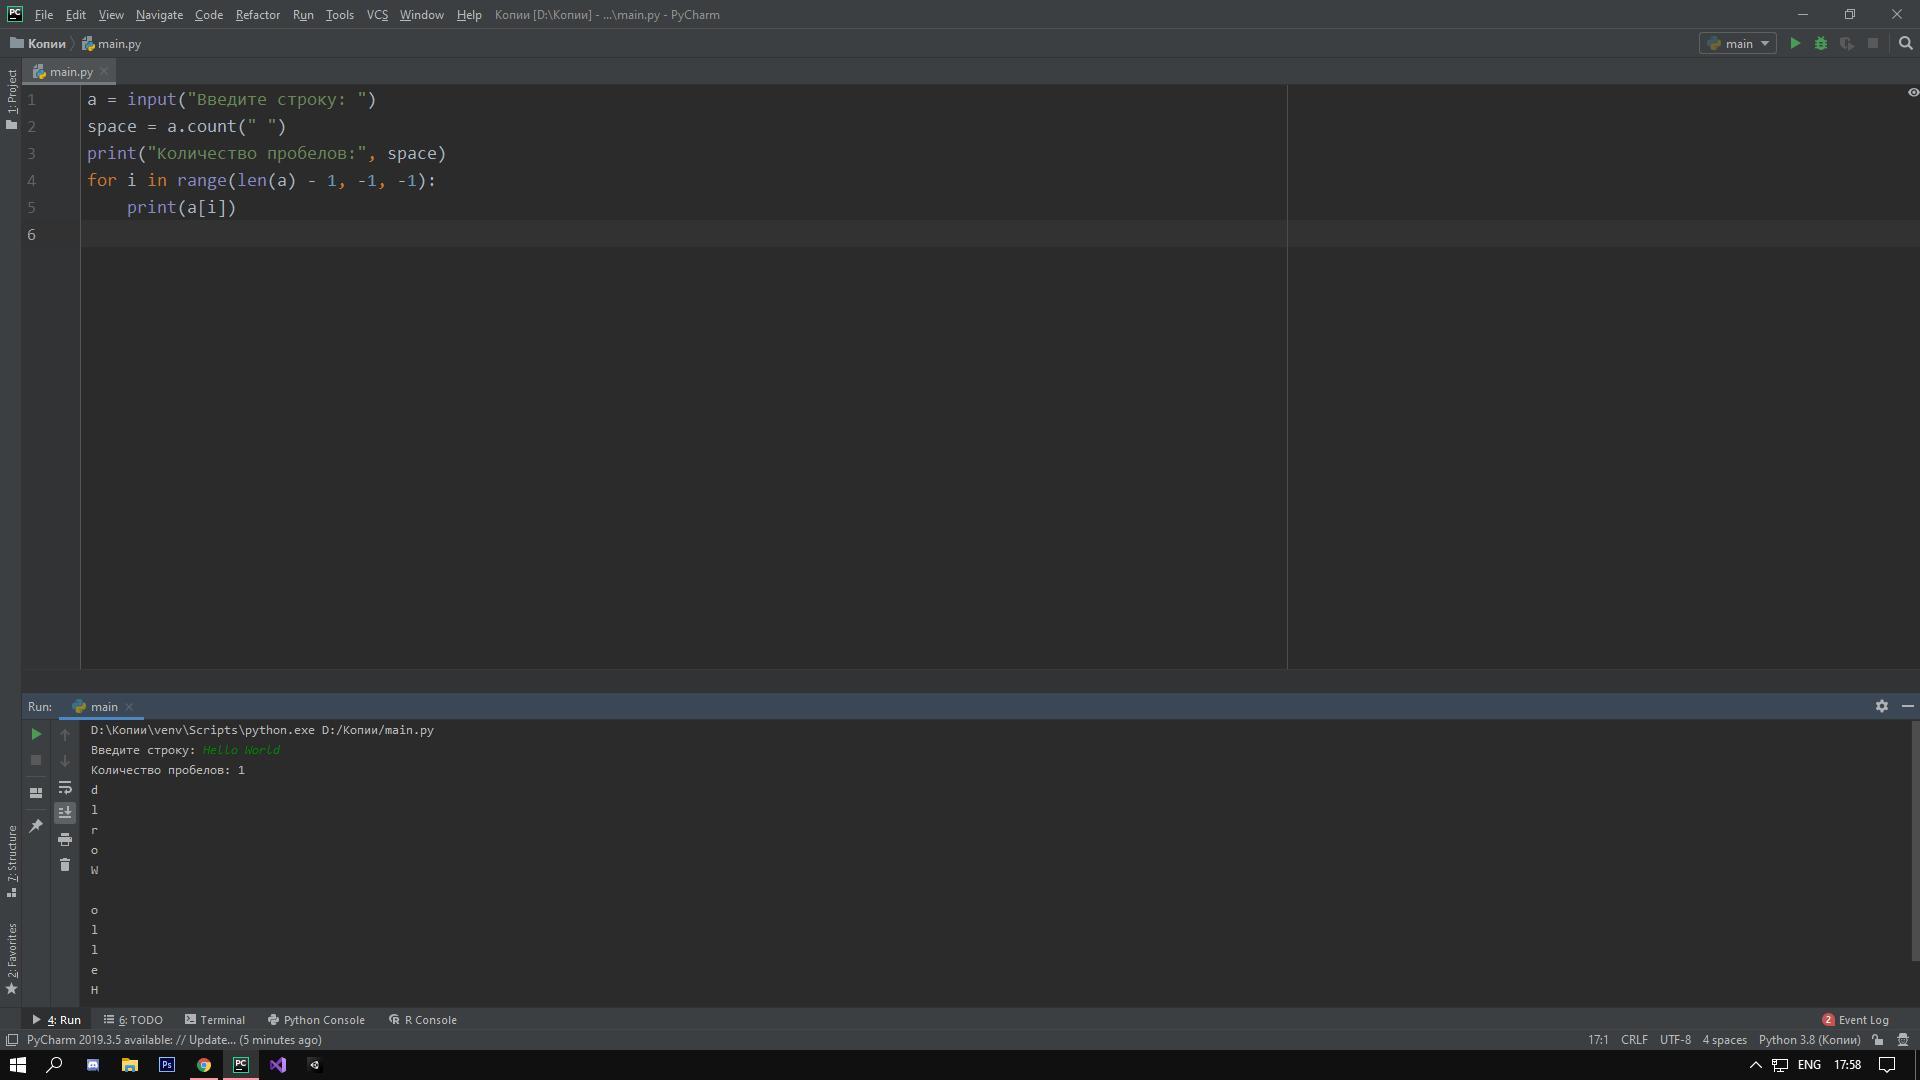Open the Help menu
This screenshot has height=1080, width=1920.
pyautogui.click(x=469, y=15)
